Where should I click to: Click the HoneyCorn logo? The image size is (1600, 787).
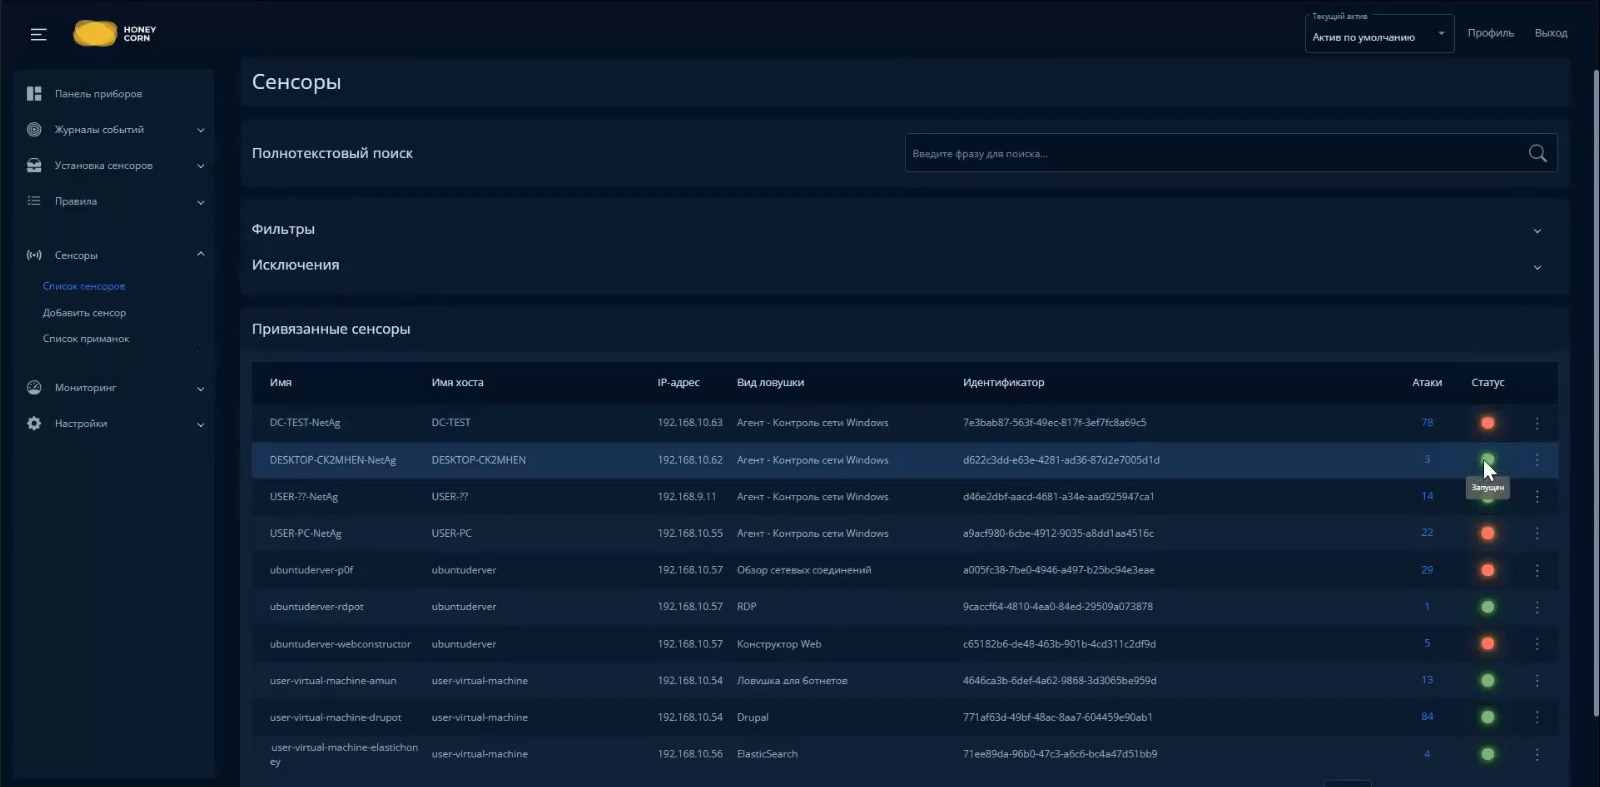click(x=115, y=34)
